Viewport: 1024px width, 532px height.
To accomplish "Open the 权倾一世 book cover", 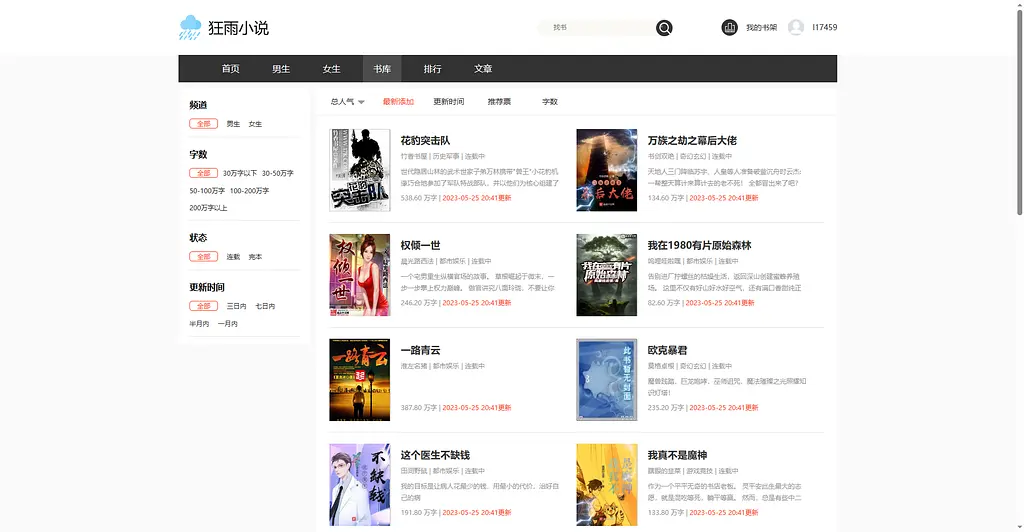I will [359, 275].
